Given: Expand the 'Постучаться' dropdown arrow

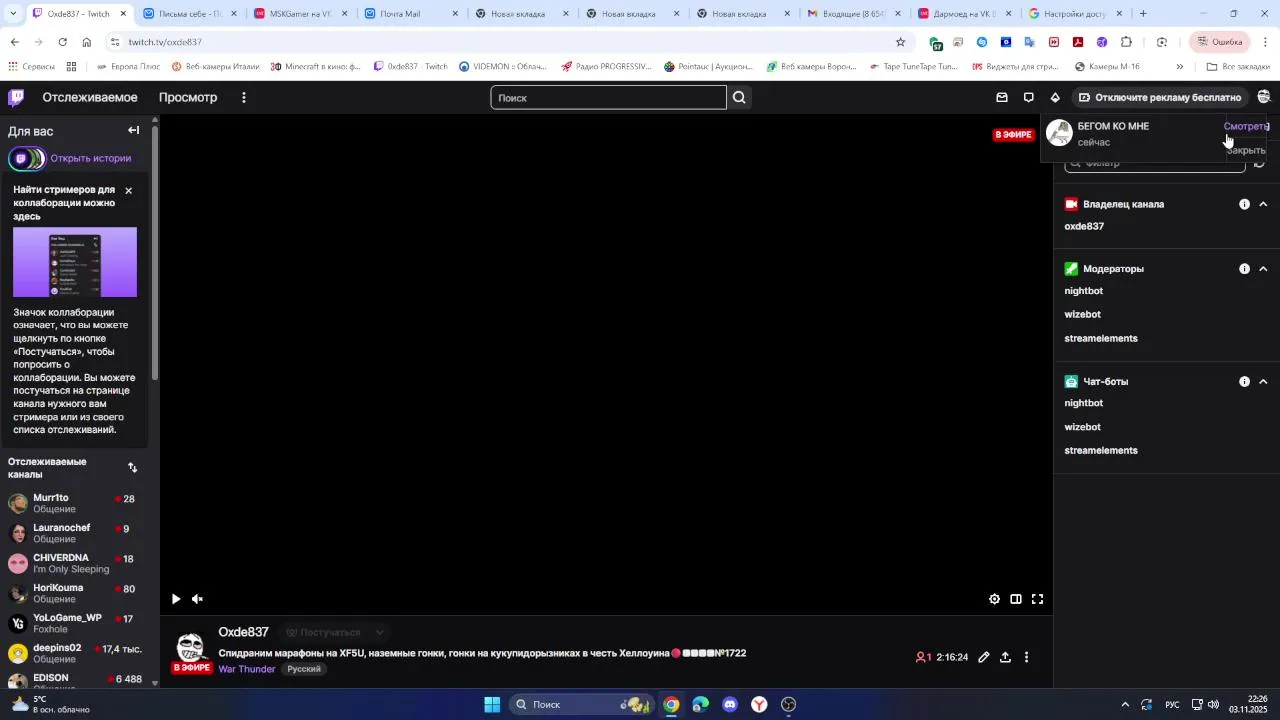Looking at the screenshot, I should (379, 632).
